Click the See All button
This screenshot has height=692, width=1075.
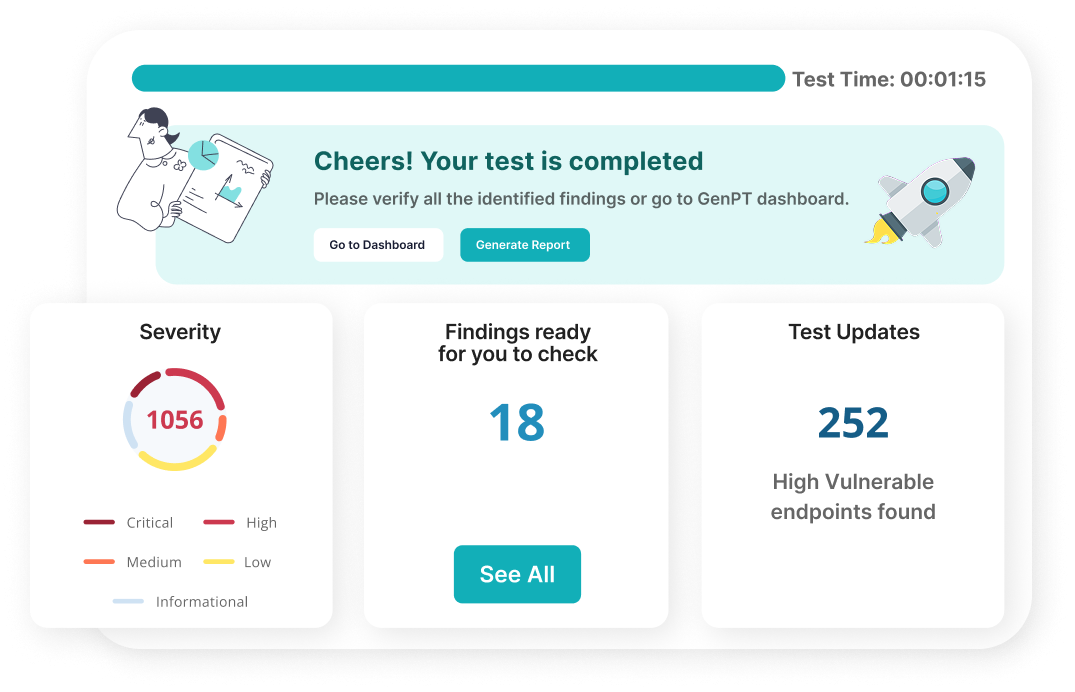pyautogui.click(x=517, y=574)
